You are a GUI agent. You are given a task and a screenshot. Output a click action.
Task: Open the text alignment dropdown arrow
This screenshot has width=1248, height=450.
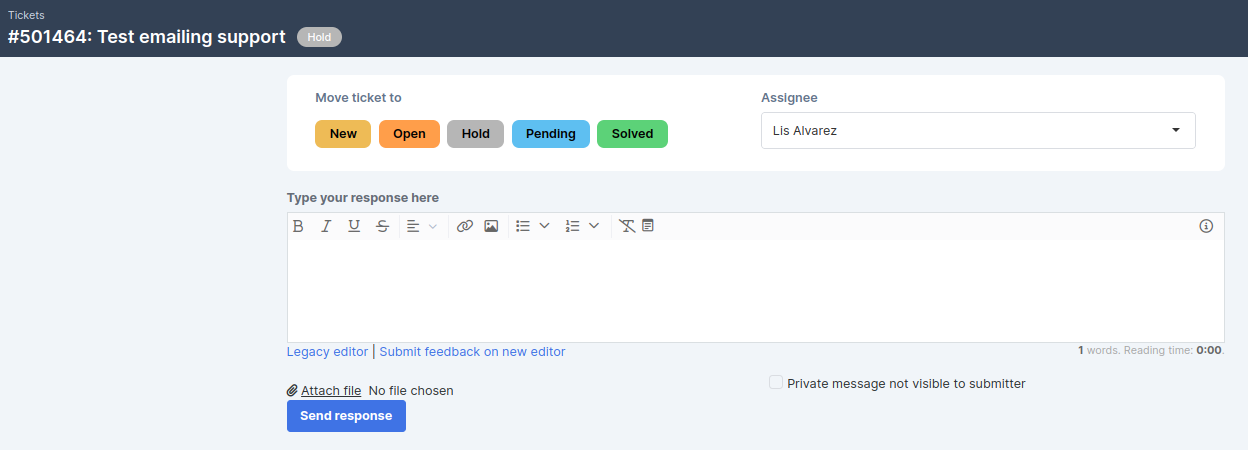[433, 226]
